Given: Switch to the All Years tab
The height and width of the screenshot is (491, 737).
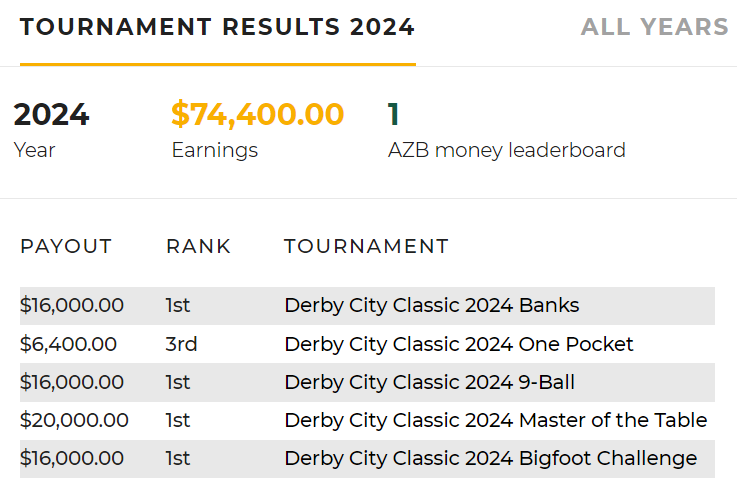Looking at the screenshot, I should 655,27.
